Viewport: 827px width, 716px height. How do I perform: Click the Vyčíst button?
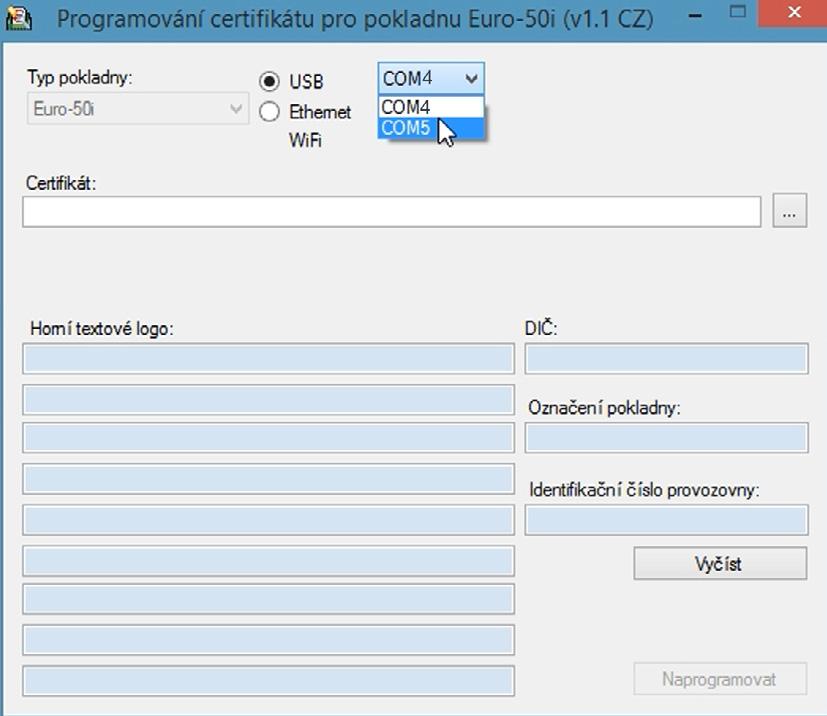[720, 564]
